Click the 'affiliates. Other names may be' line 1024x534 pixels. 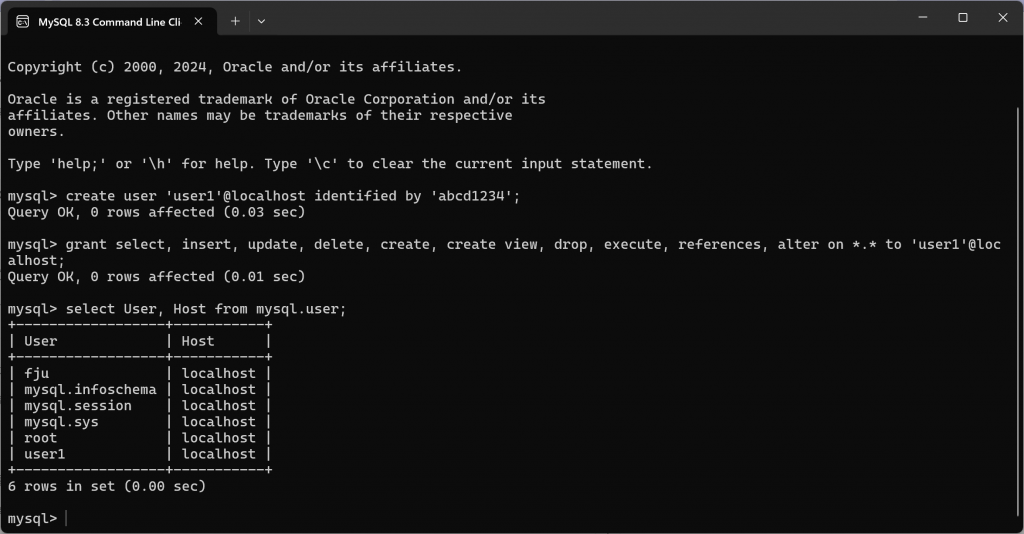[260, 116]
